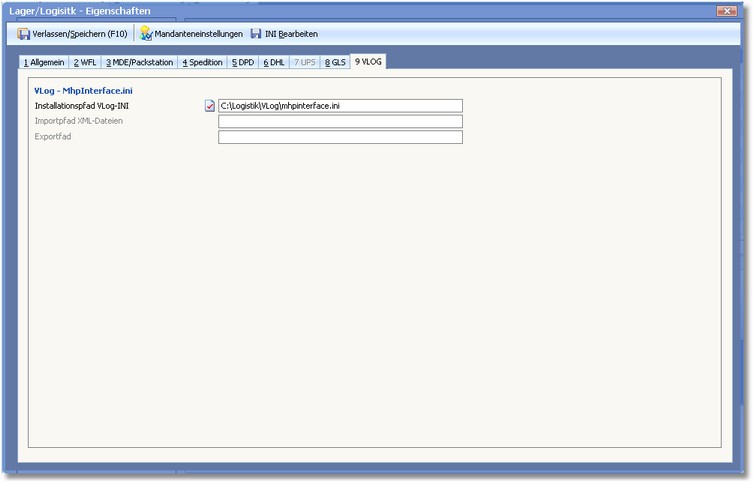Click the disk icon beside INI Bearbeiten
The image size is (754, 484).
point(256,34)
